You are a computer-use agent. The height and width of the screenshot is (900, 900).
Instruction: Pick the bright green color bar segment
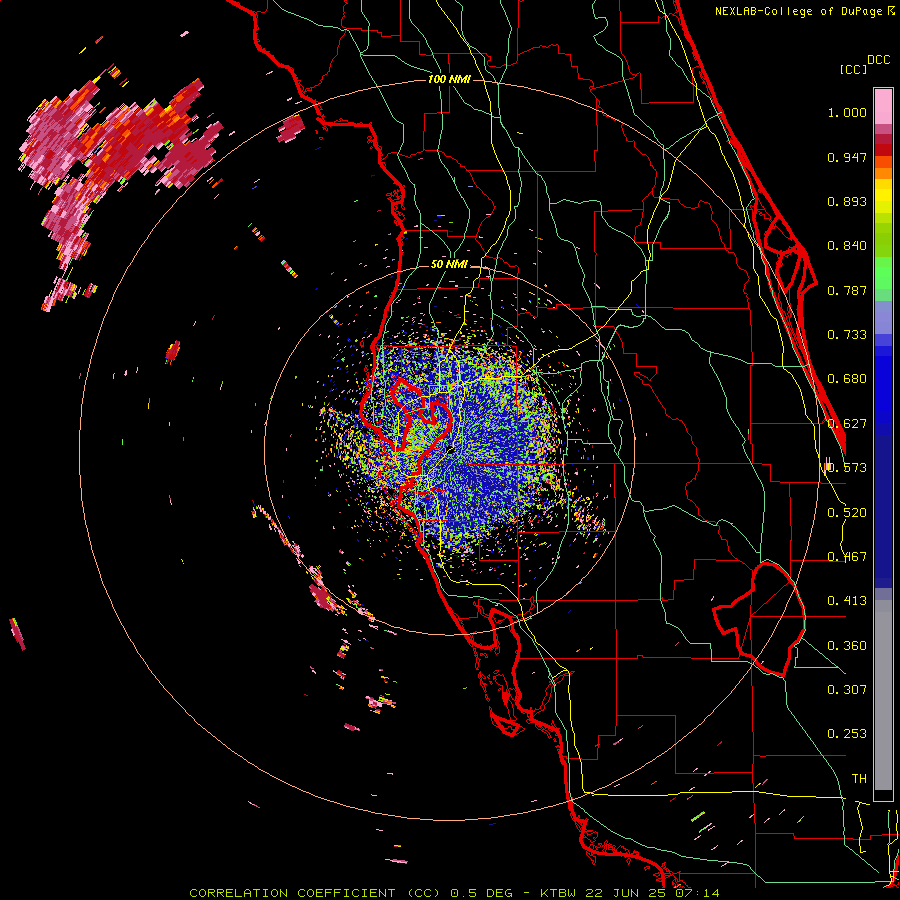[x=883, y=273]
